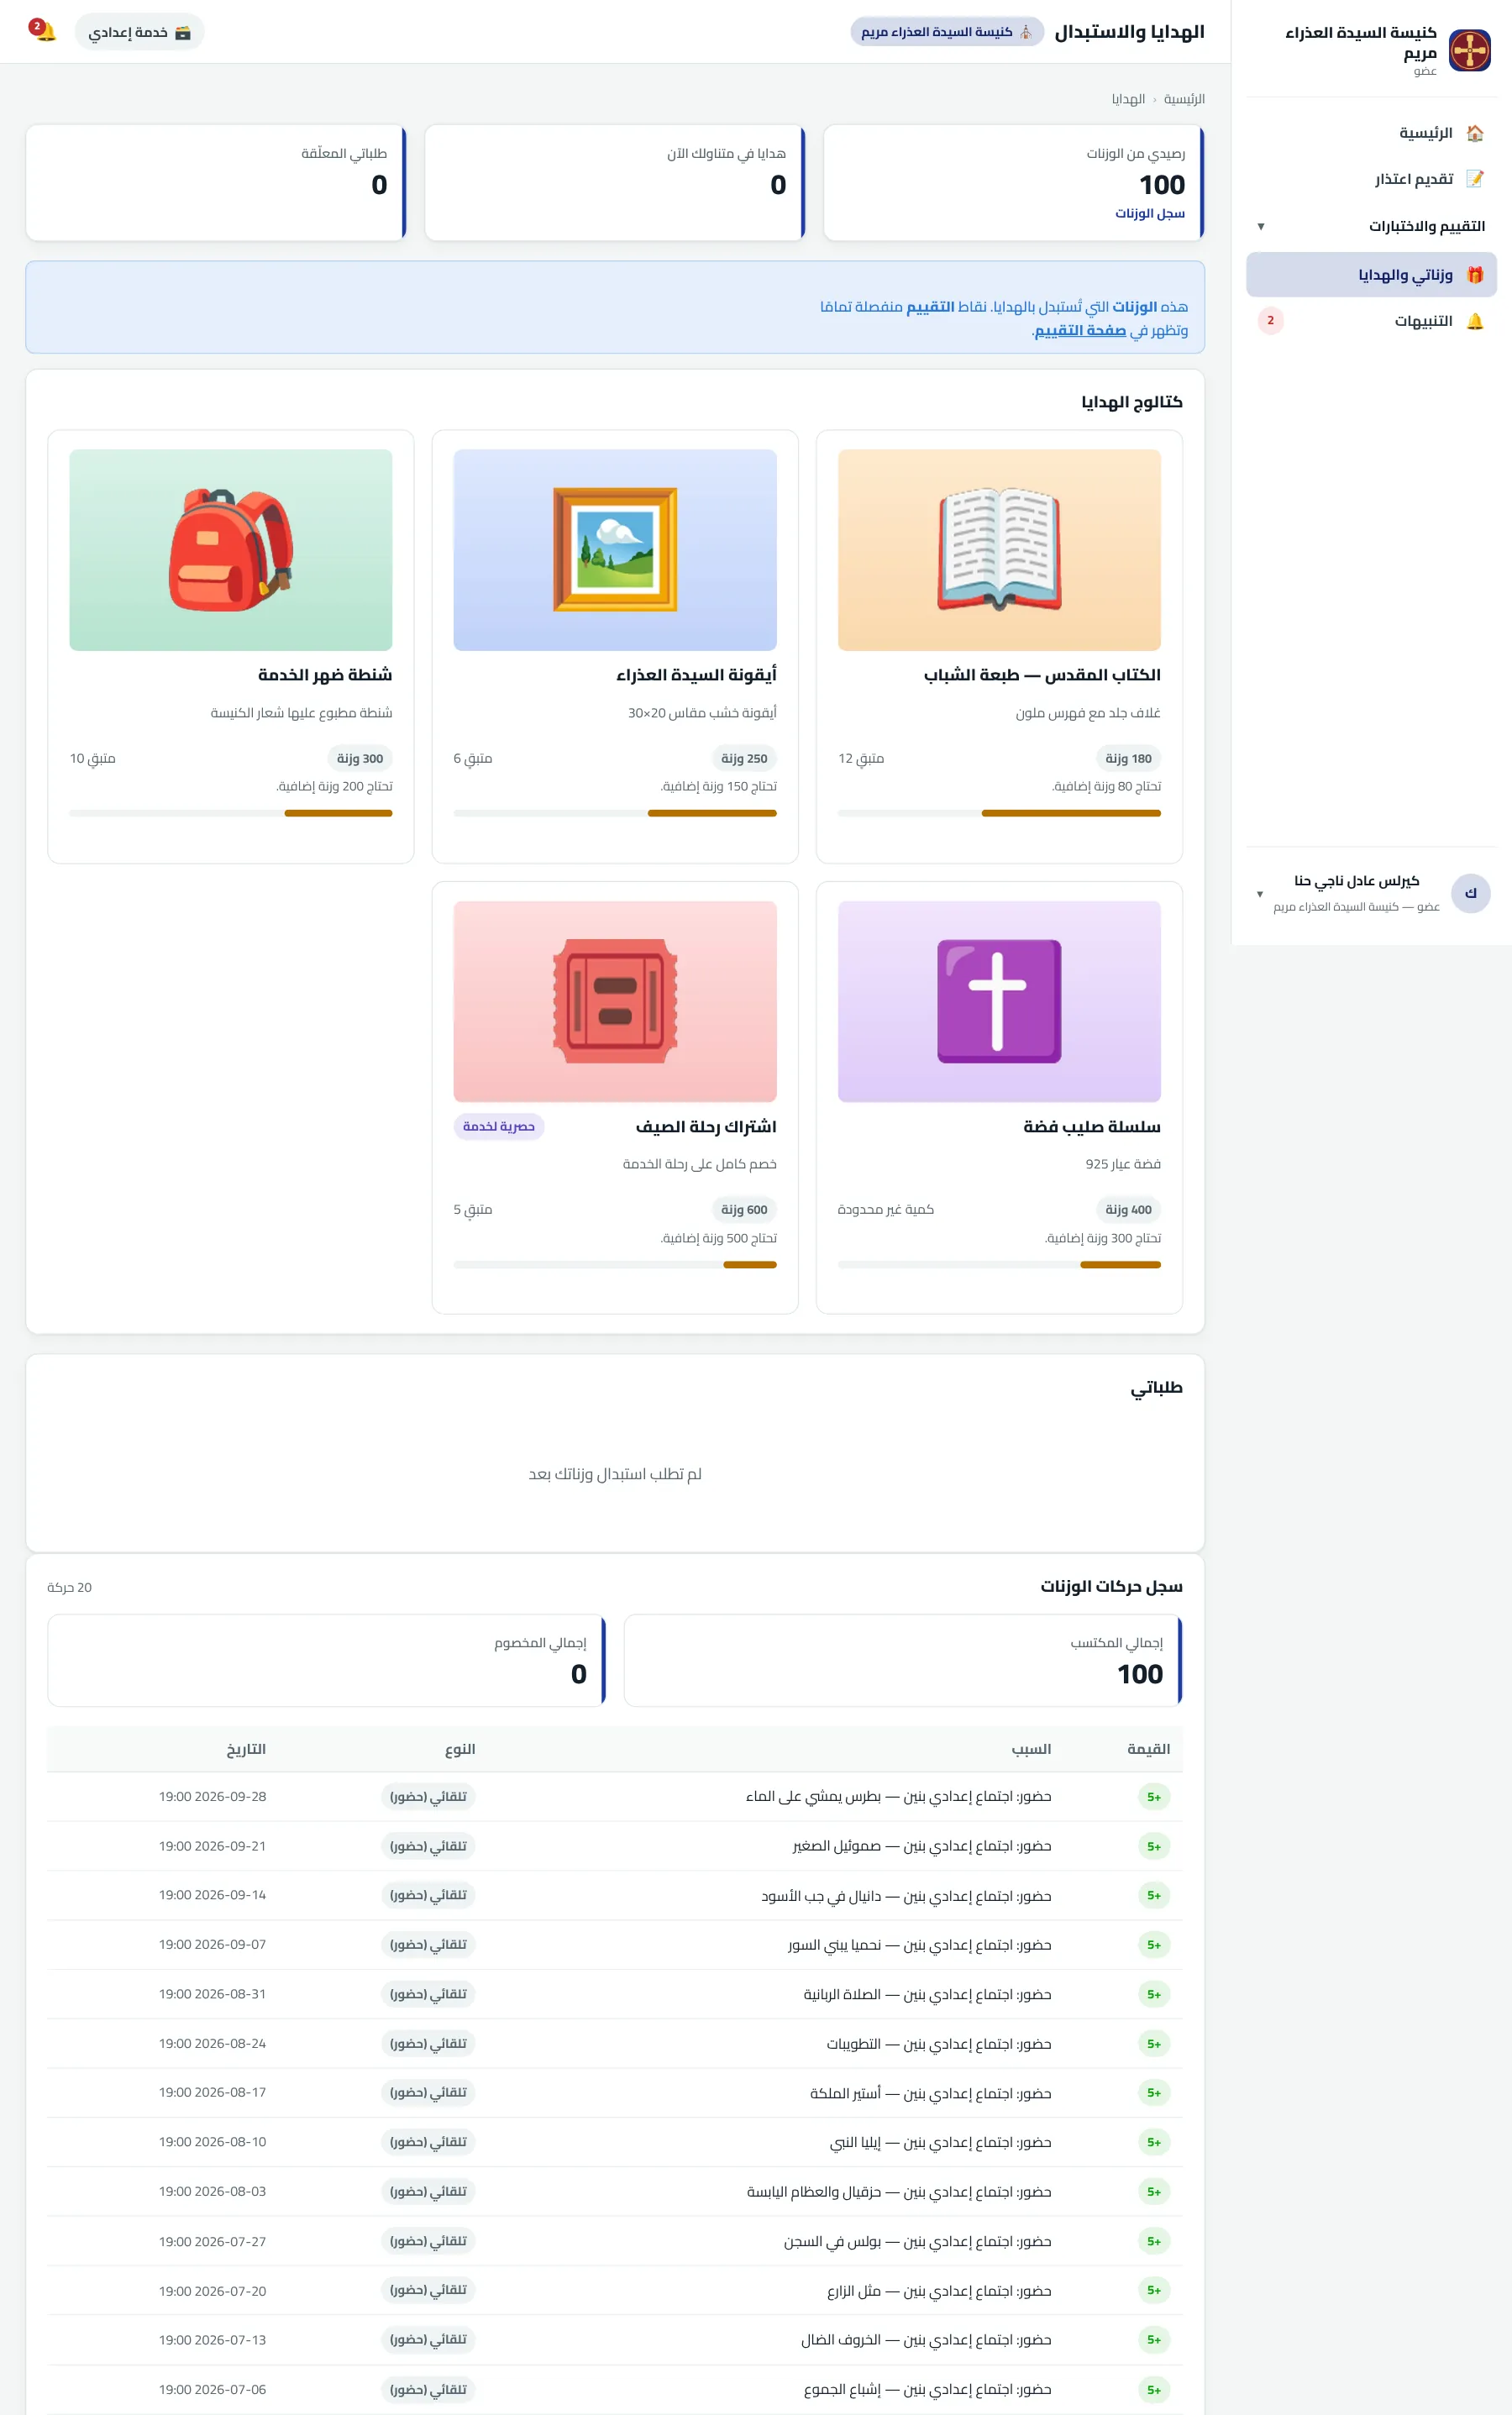Open the سجل الوزنات link
This screenshot has width=1512, height=2415.
pos(1150,213)
